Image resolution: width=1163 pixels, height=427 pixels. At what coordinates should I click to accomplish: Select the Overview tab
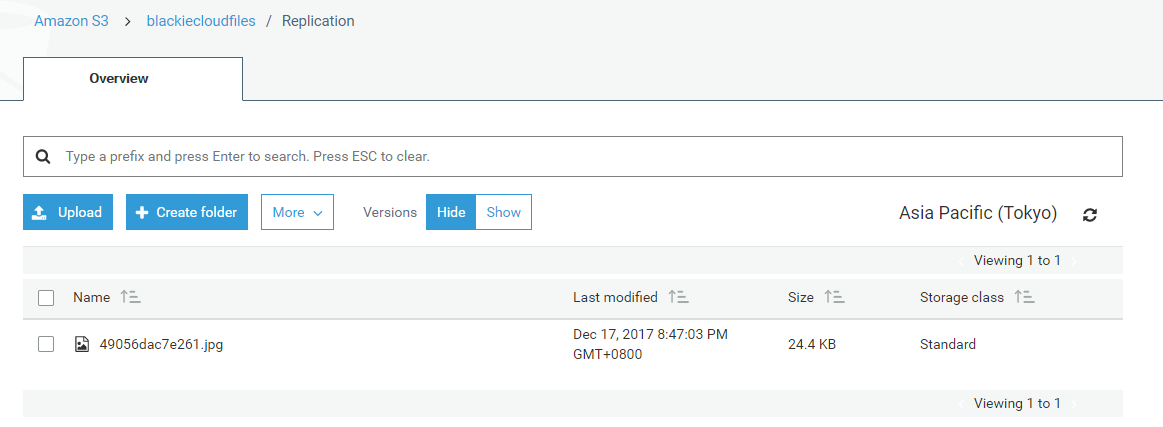point(119,79)
